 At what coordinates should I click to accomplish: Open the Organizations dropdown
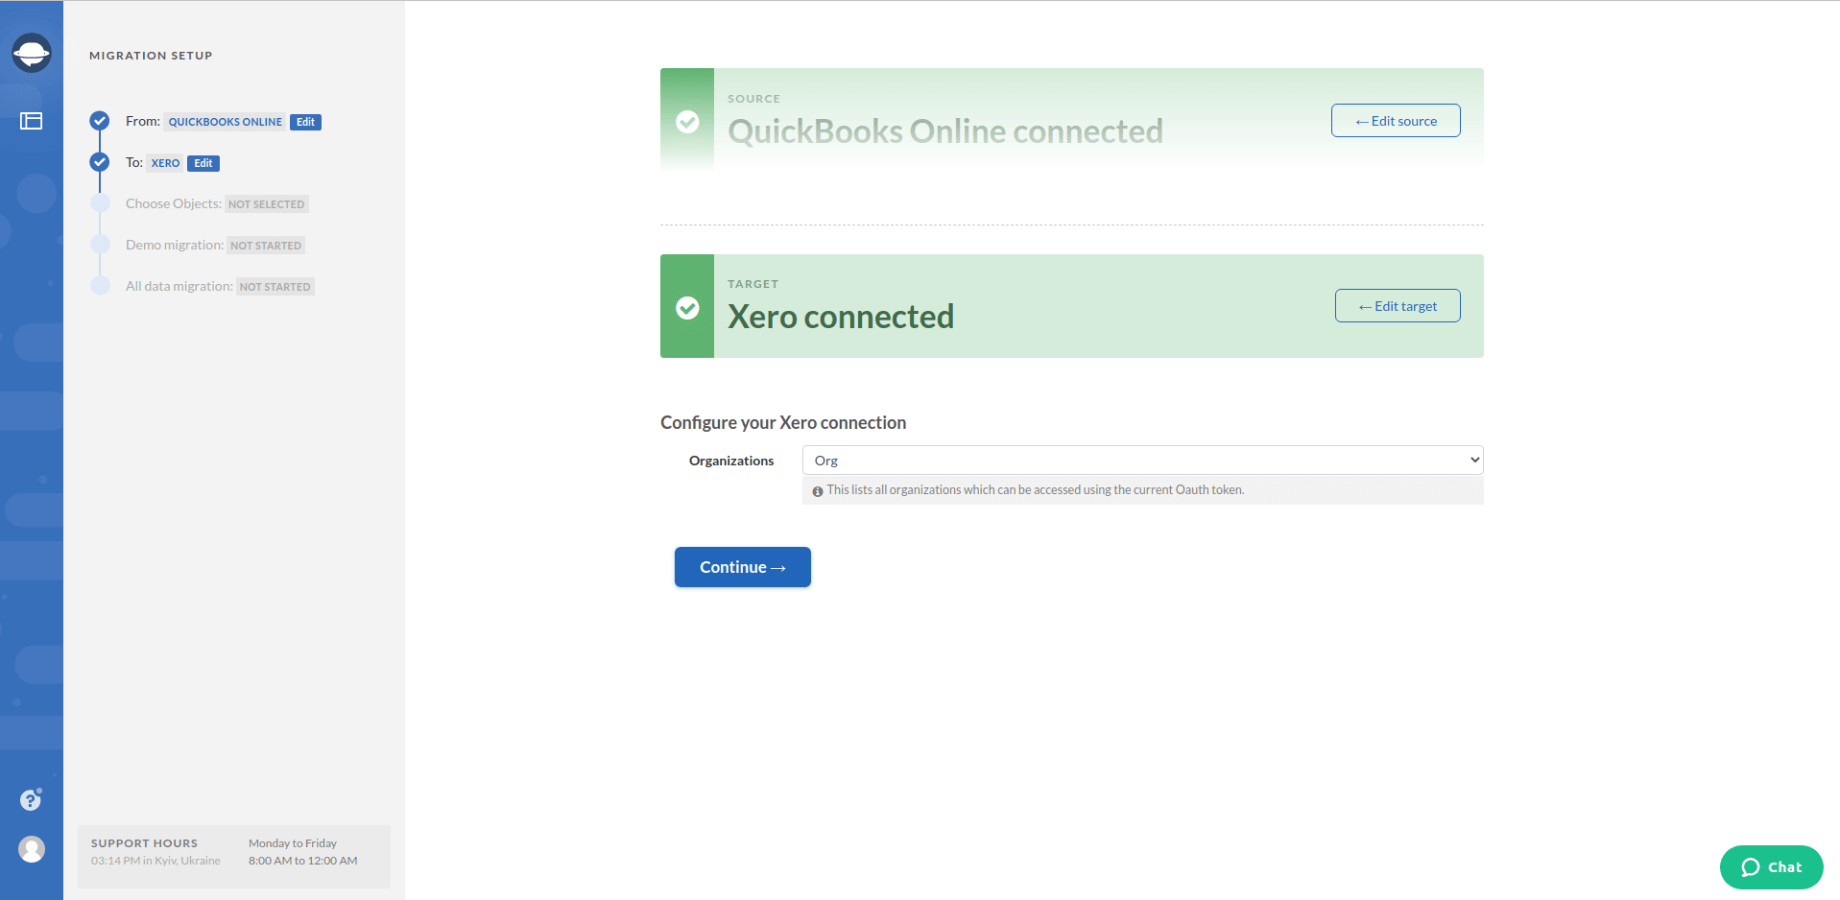(1142, 460)
